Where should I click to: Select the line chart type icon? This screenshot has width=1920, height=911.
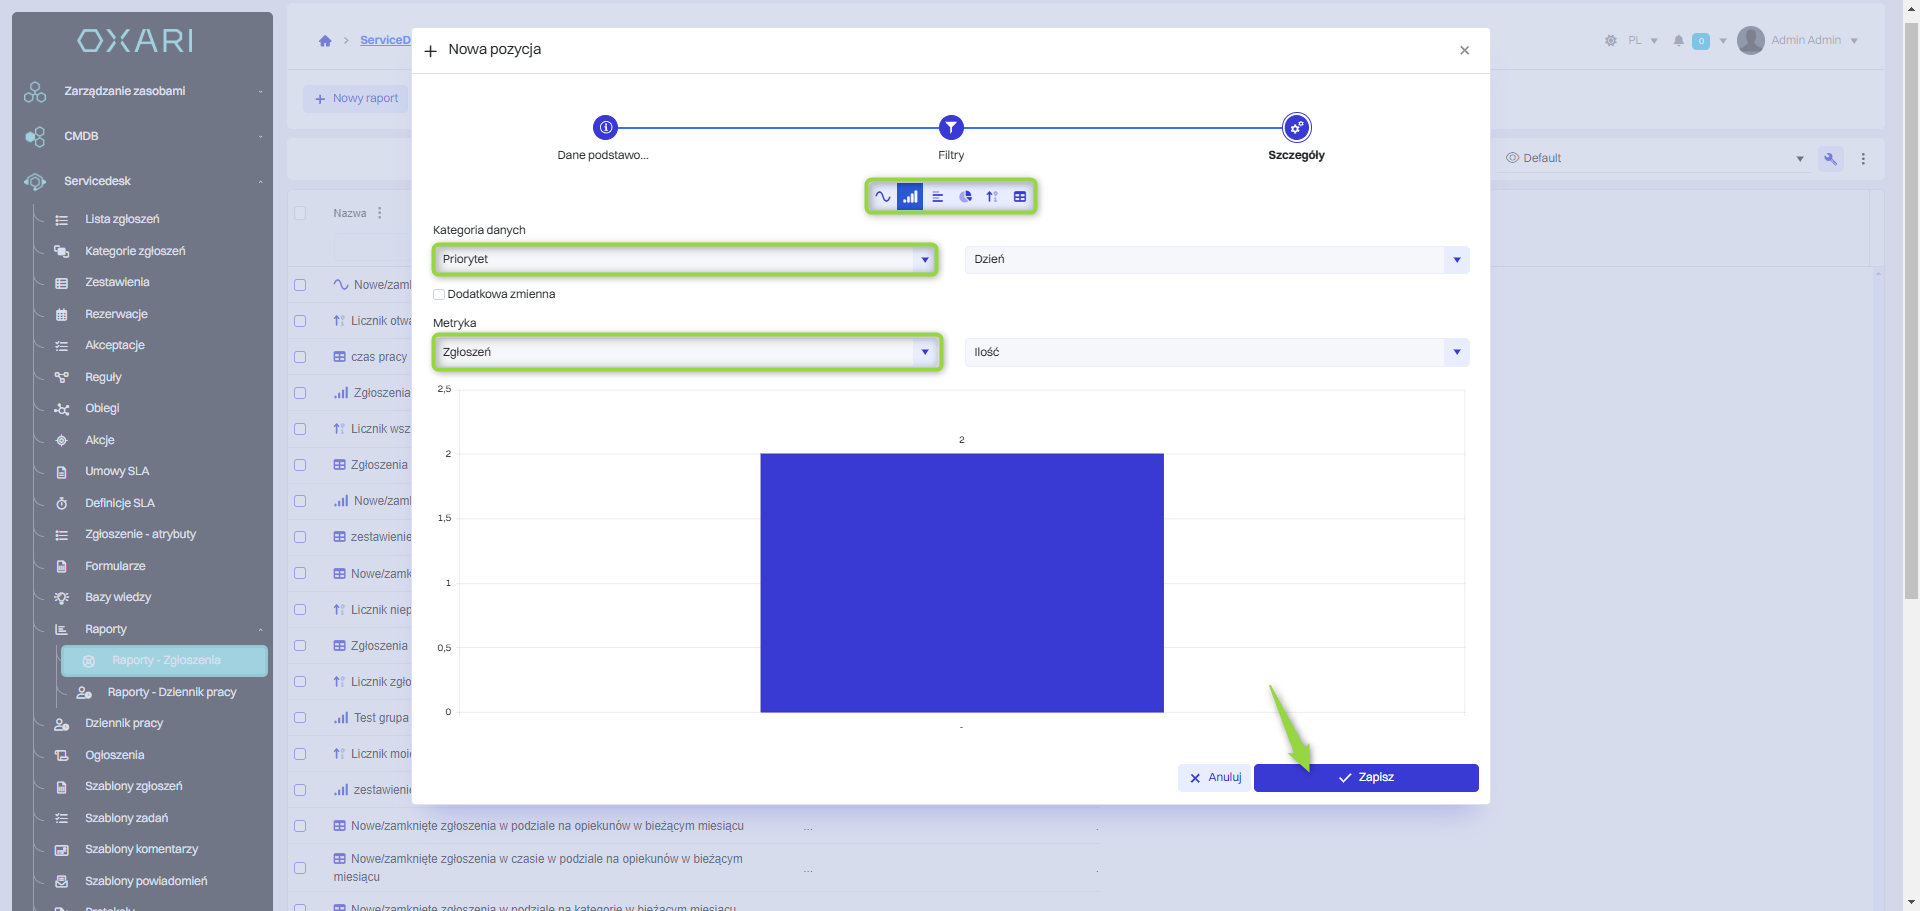click(x=882, y=197)
